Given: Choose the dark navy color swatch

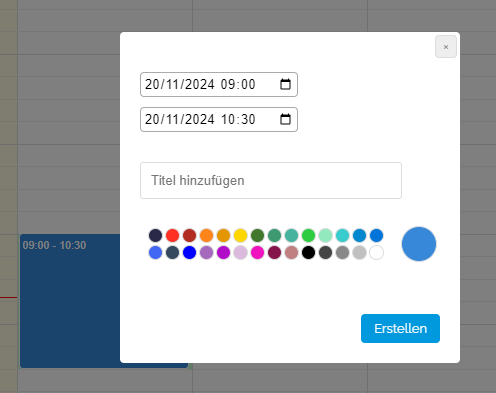Looking at the screenshot, I should pyautogui.click(x=155, y=235).
